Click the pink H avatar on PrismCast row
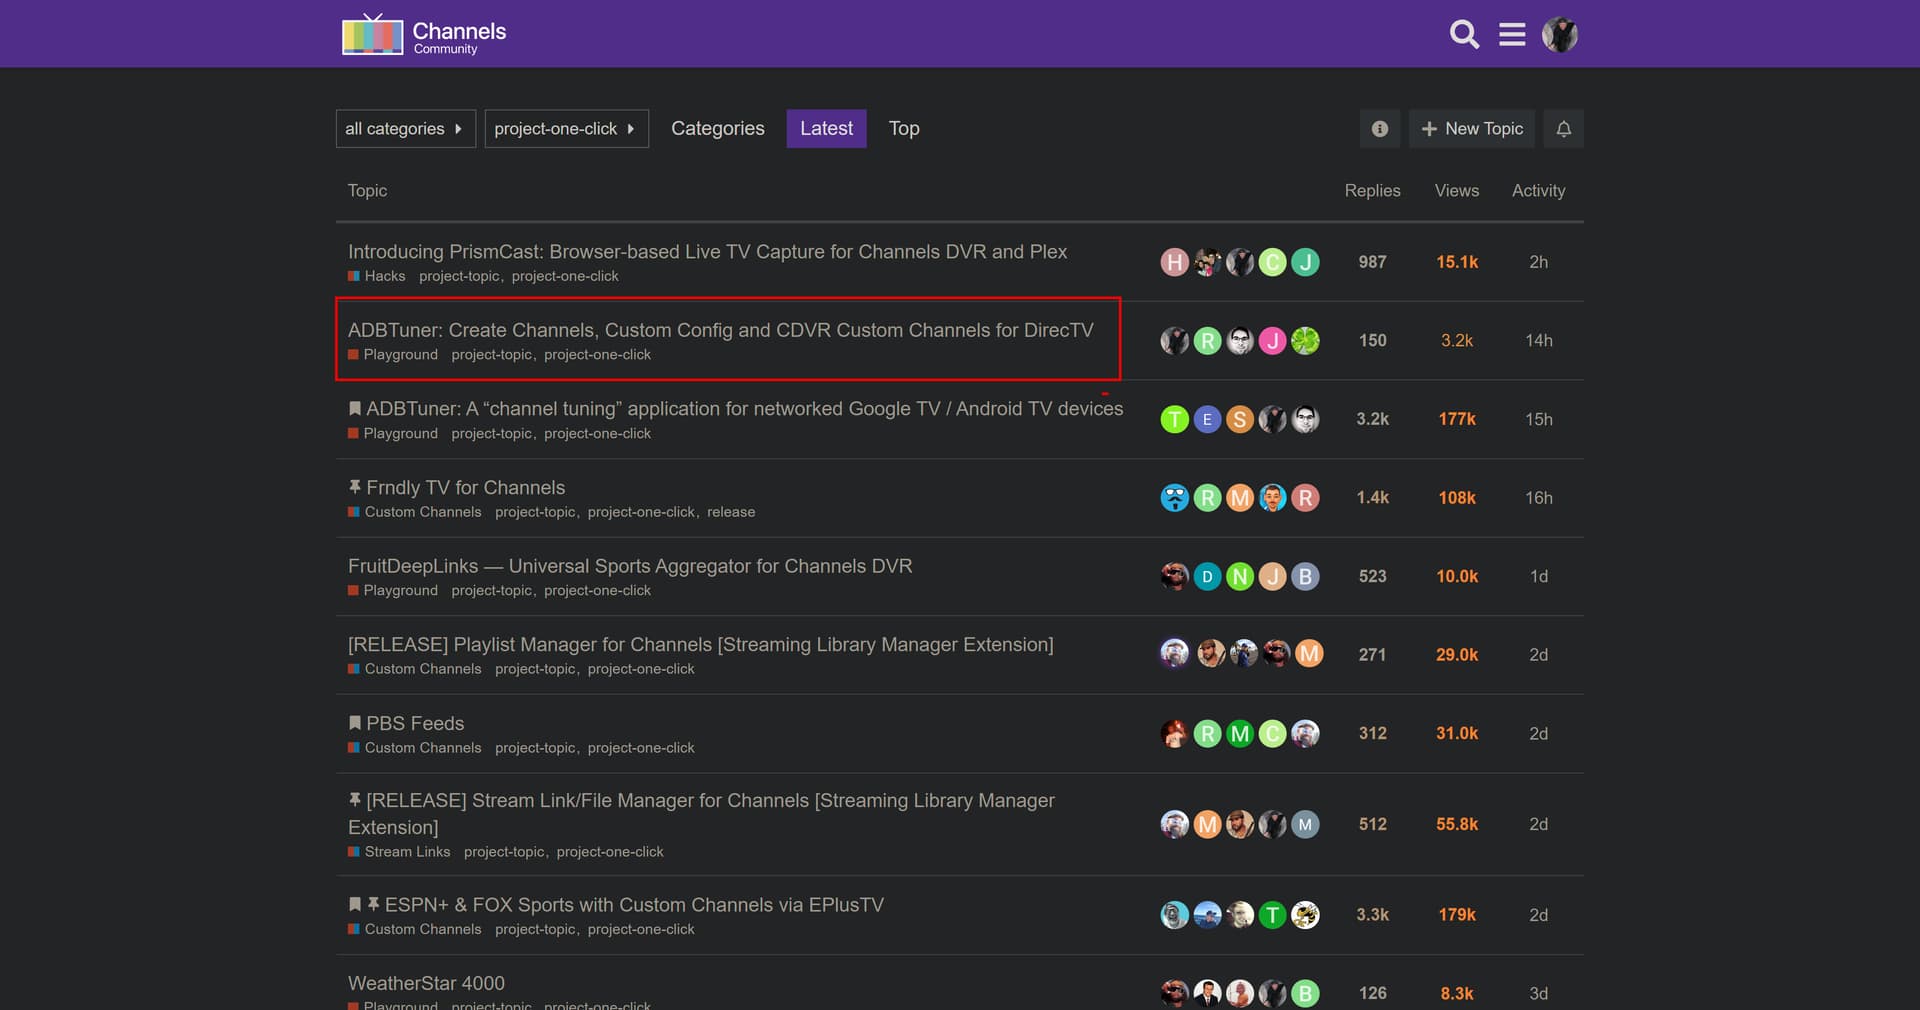1920x1010 pixels. pos(1174,262)
